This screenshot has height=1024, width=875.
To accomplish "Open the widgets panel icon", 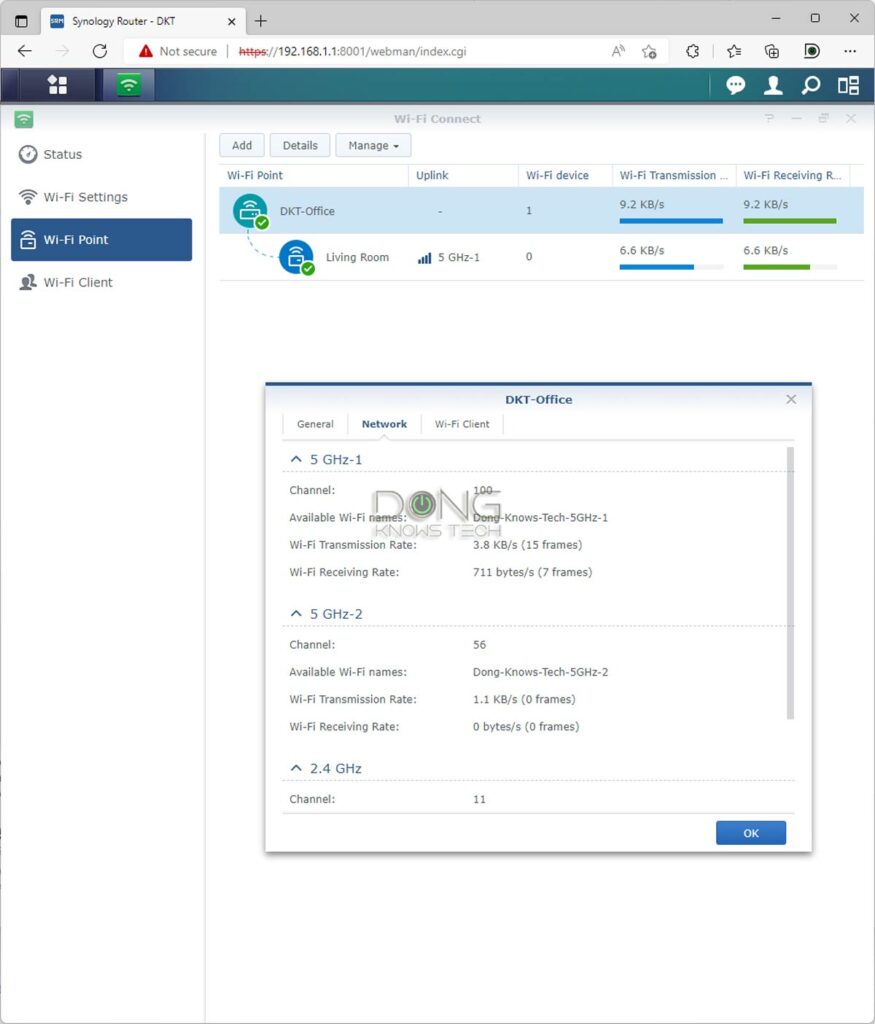I will [x=848, y=85].
